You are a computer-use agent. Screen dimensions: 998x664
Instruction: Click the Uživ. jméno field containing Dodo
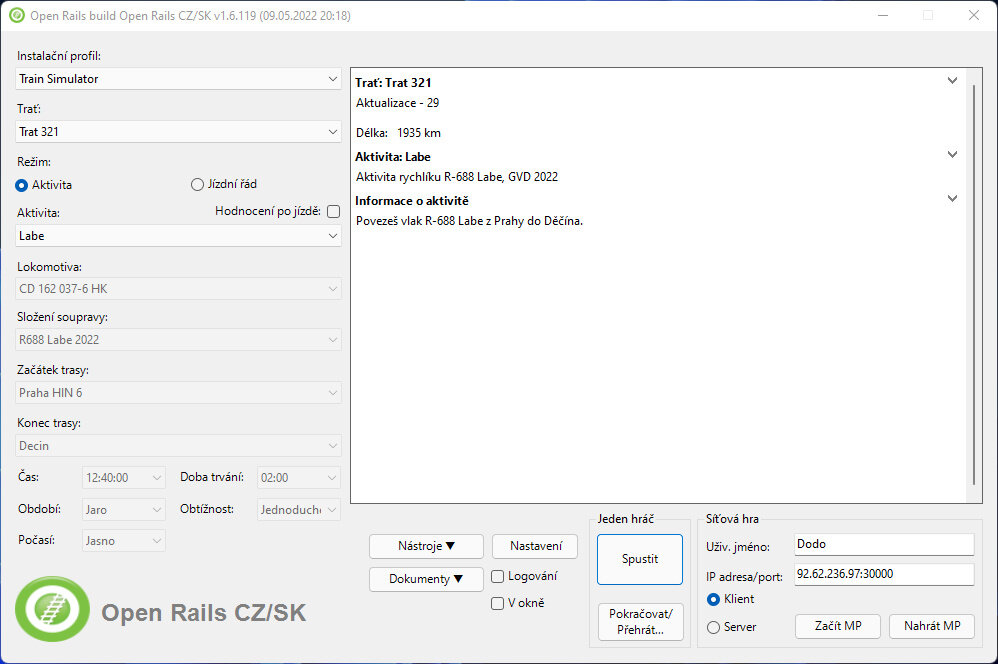(x=884, y=544)
